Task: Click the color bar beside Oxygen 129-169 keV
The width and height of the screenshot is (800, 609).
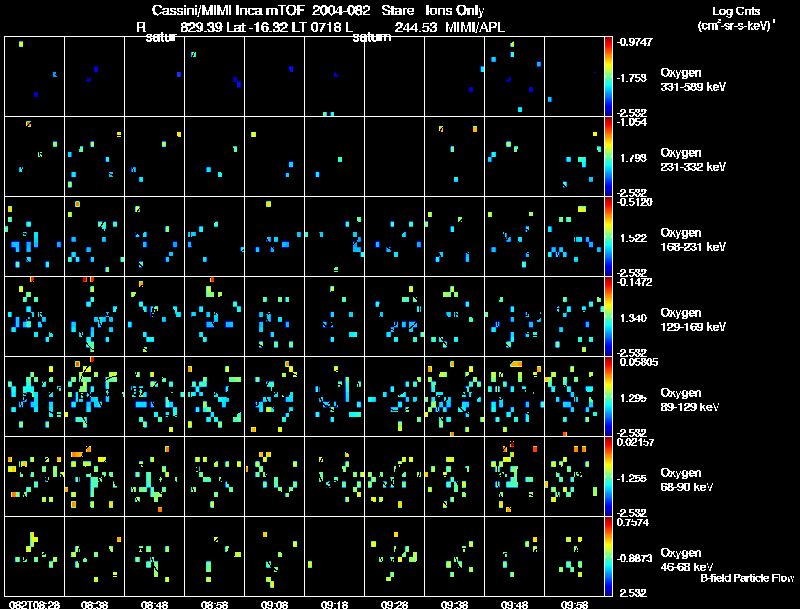Action: 608,316
